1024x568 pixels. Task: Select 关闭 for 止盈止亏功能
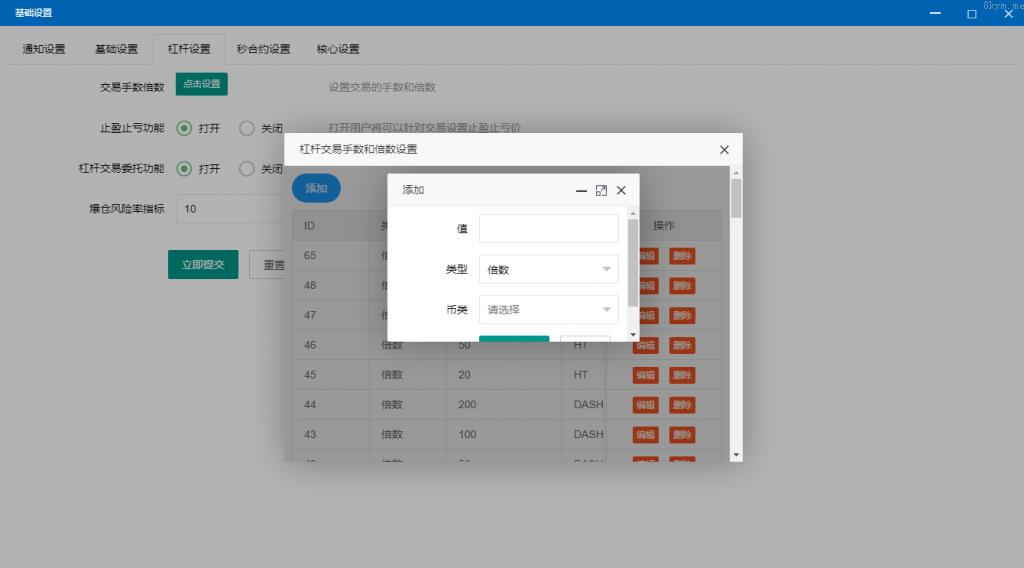[247, 128]
